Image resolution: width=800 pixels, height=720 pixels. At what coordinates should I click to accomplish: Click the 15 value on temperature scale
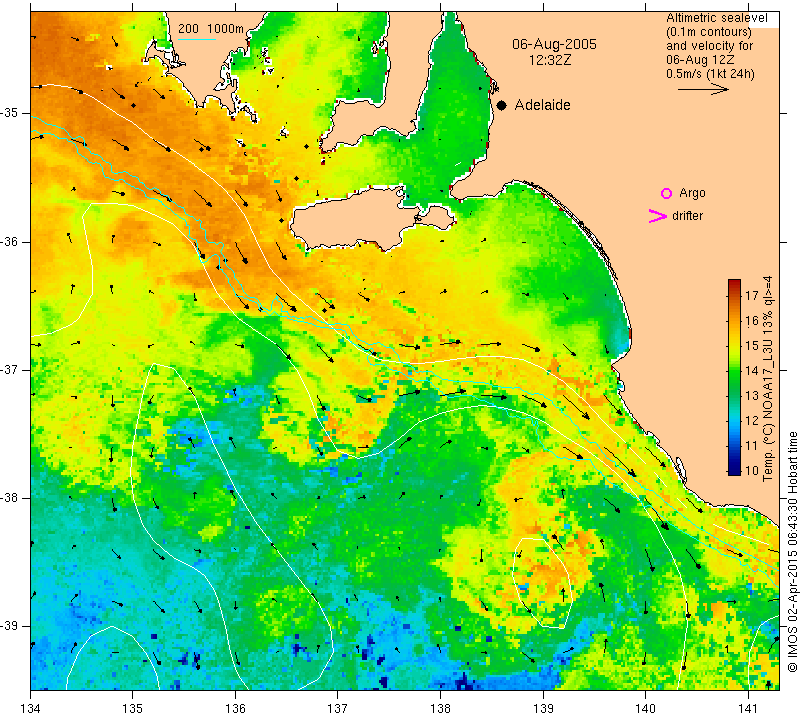coord(752,345)
